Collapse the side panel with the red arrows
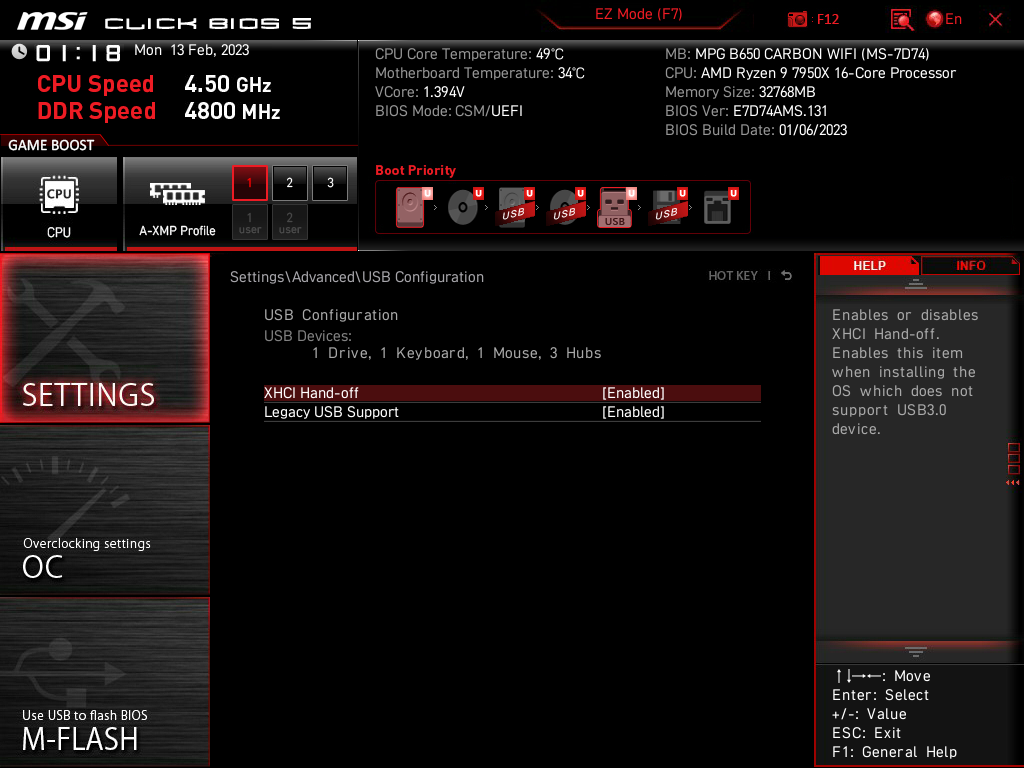 click(1013, 483)
